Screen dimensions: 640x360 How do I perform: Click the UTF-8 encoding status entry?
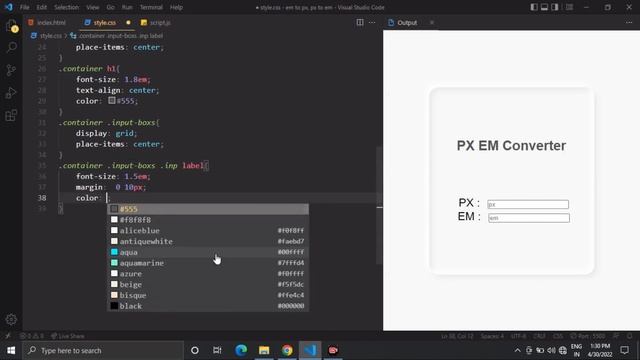518,336
